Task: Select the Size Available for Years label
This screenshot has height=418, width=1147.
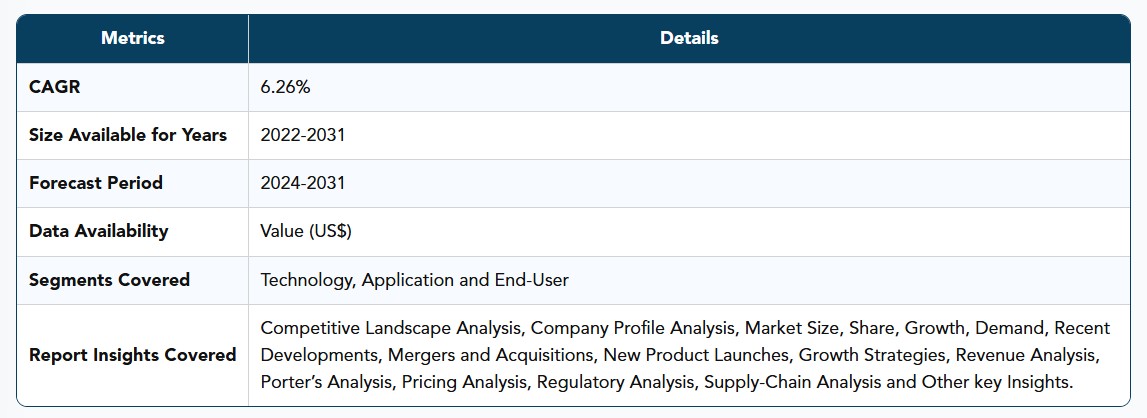Action: click(128, 135)
